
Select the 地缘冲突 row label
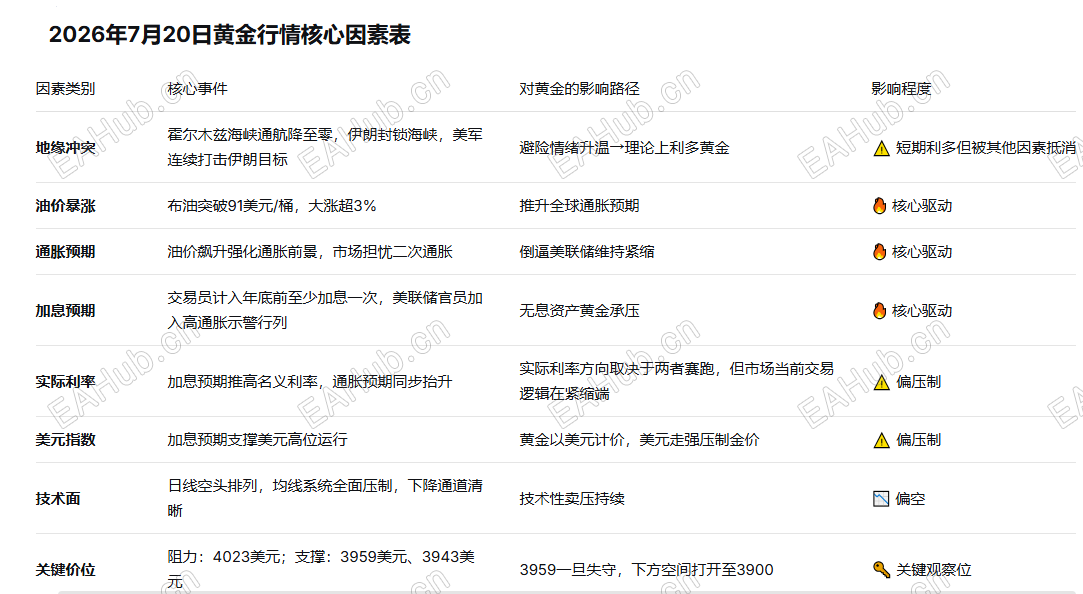pos(65,148)
